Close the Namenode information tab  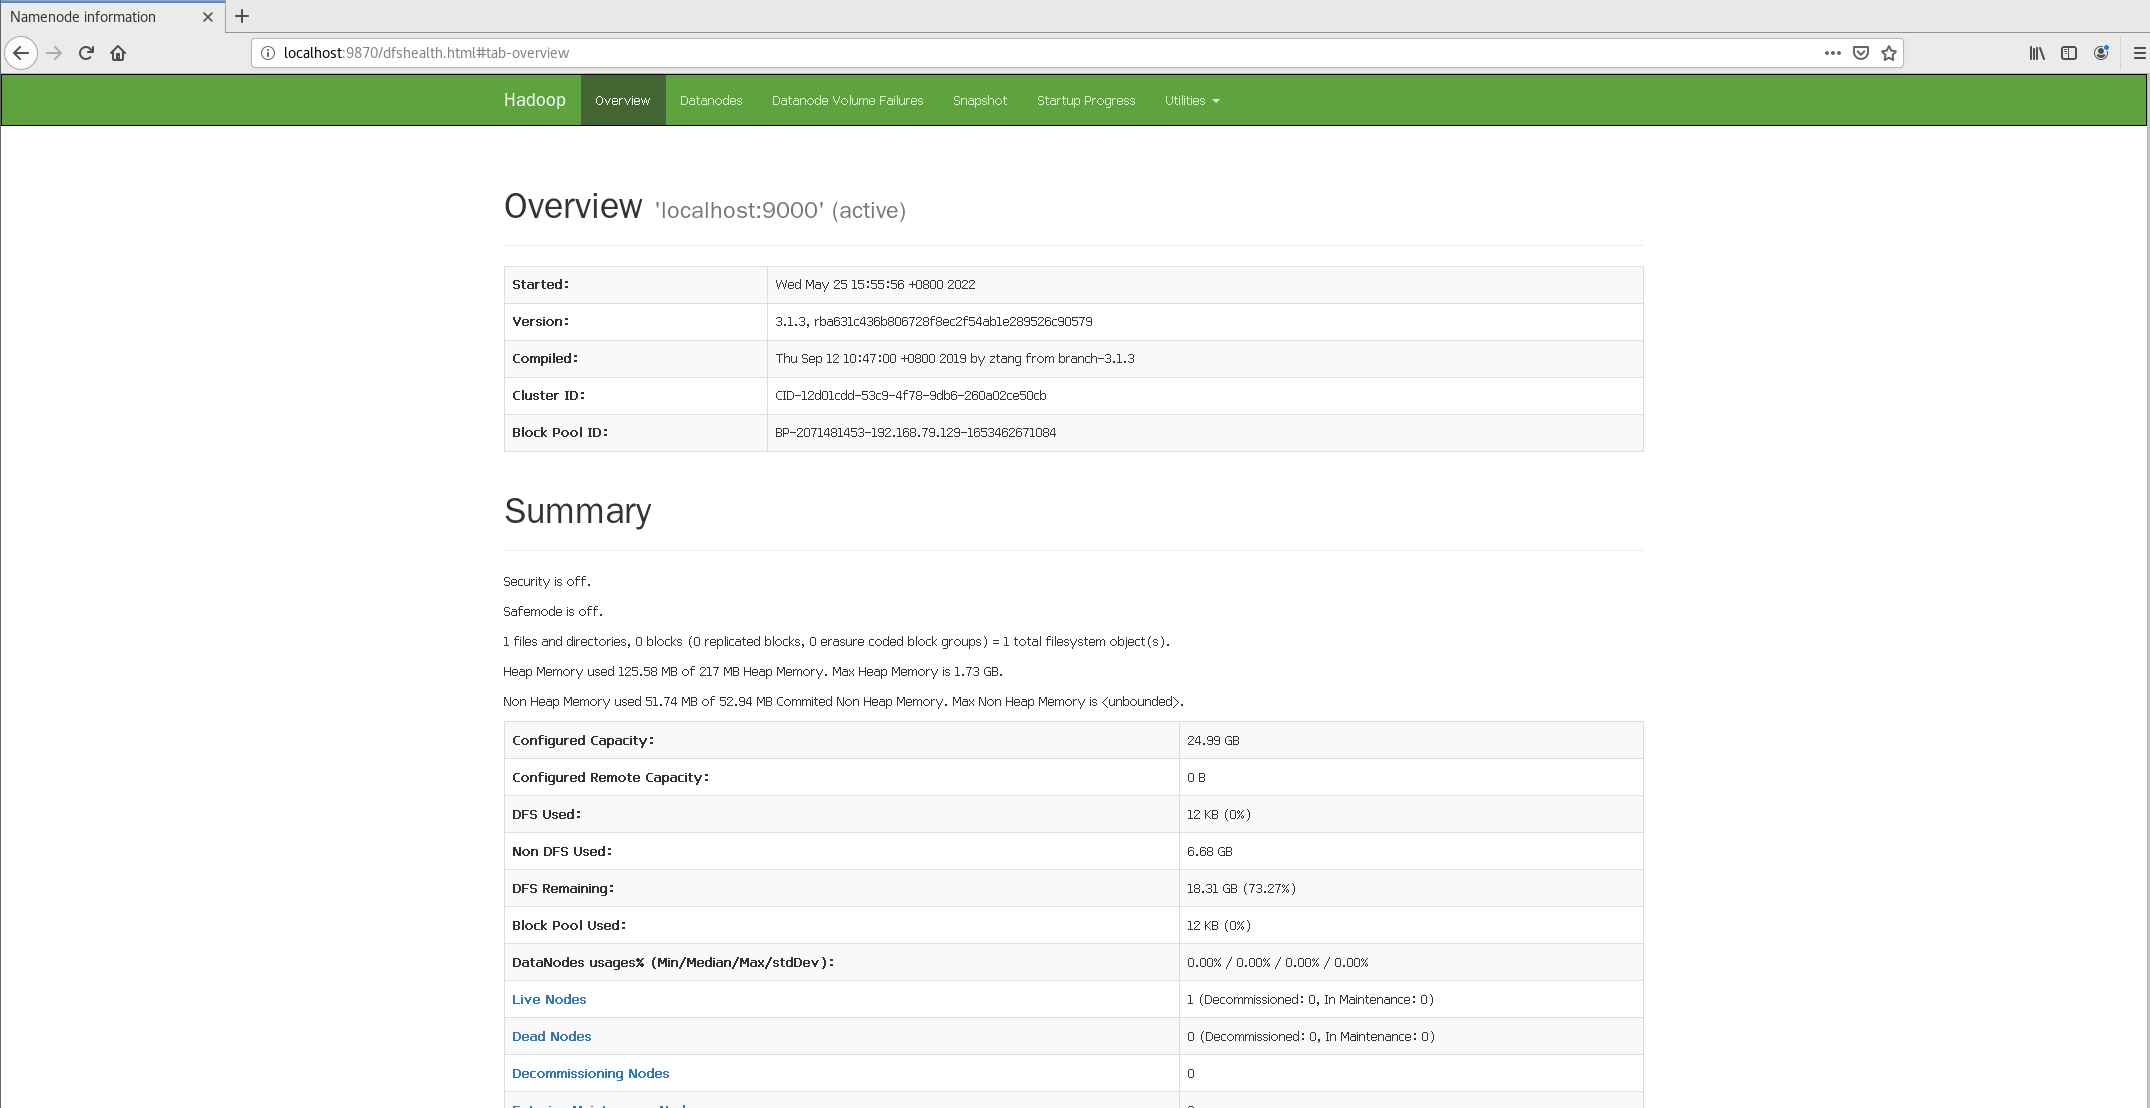pyautogui.click(x=208, y=17)
